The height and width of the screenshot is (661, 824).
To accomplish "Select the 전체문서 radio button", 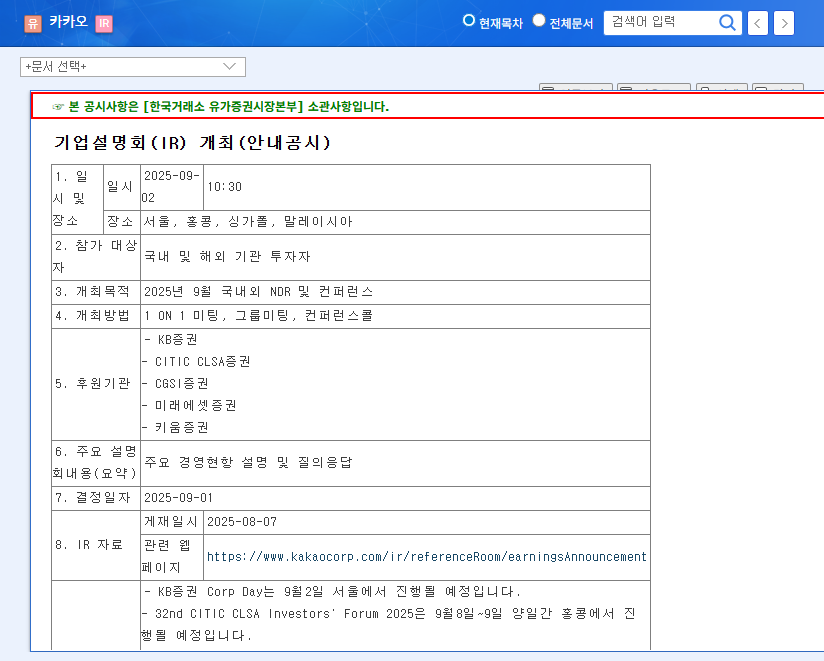I will point(539,20).
